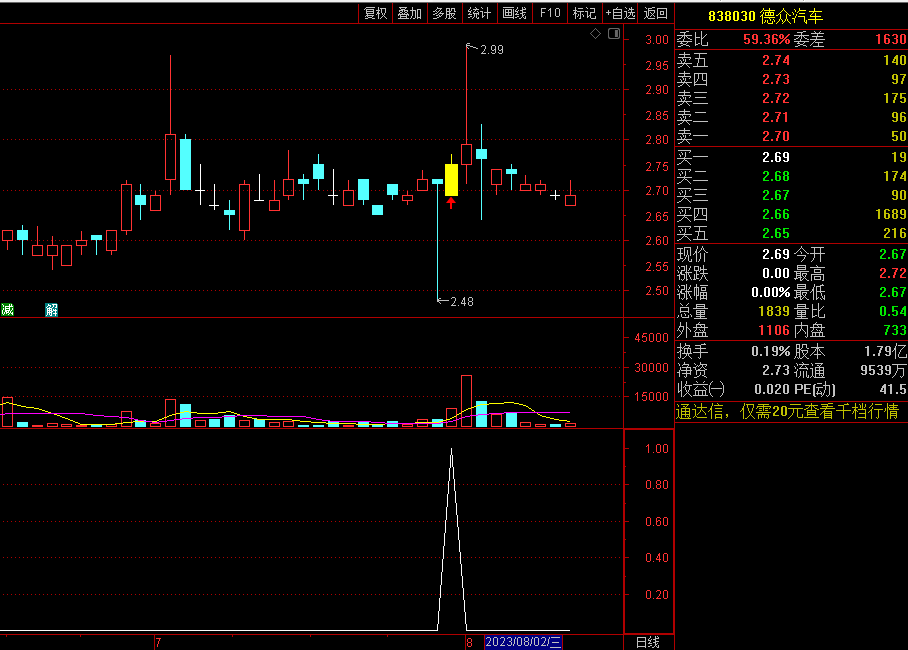This screenshot has height=650, width=908.
Task: Click the 复权 toolbar button
Action: 375,13
